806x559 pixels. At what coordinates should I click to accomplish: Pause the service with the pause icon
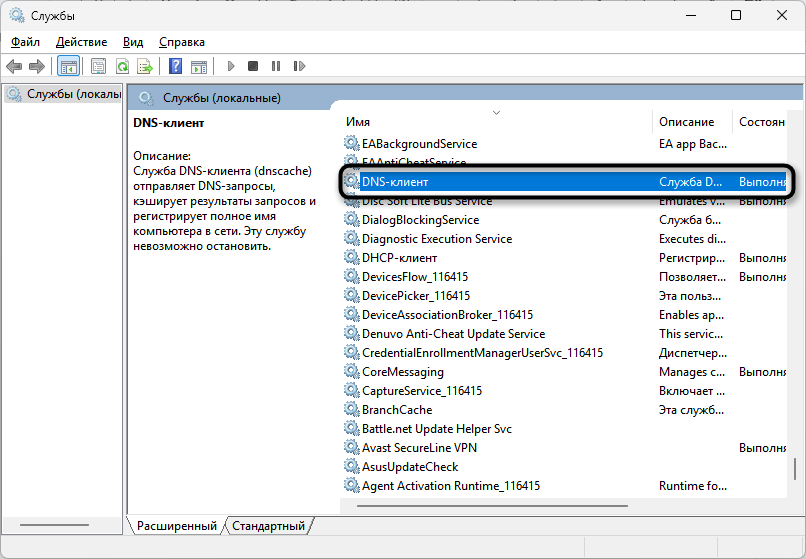[275, 66]
